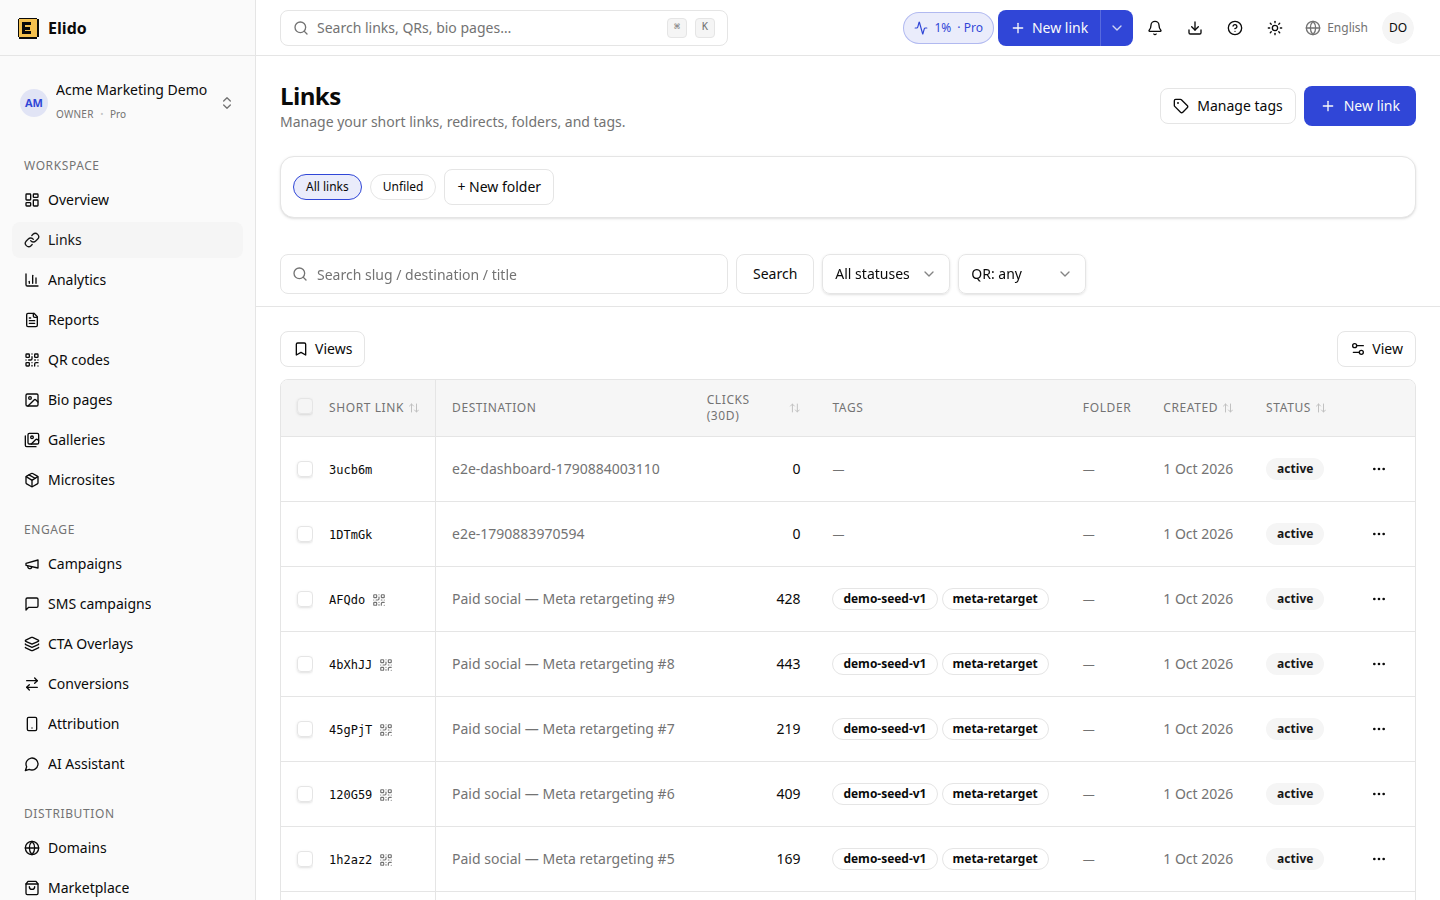Click New link button beside Manage tags

coord(1360,106)
